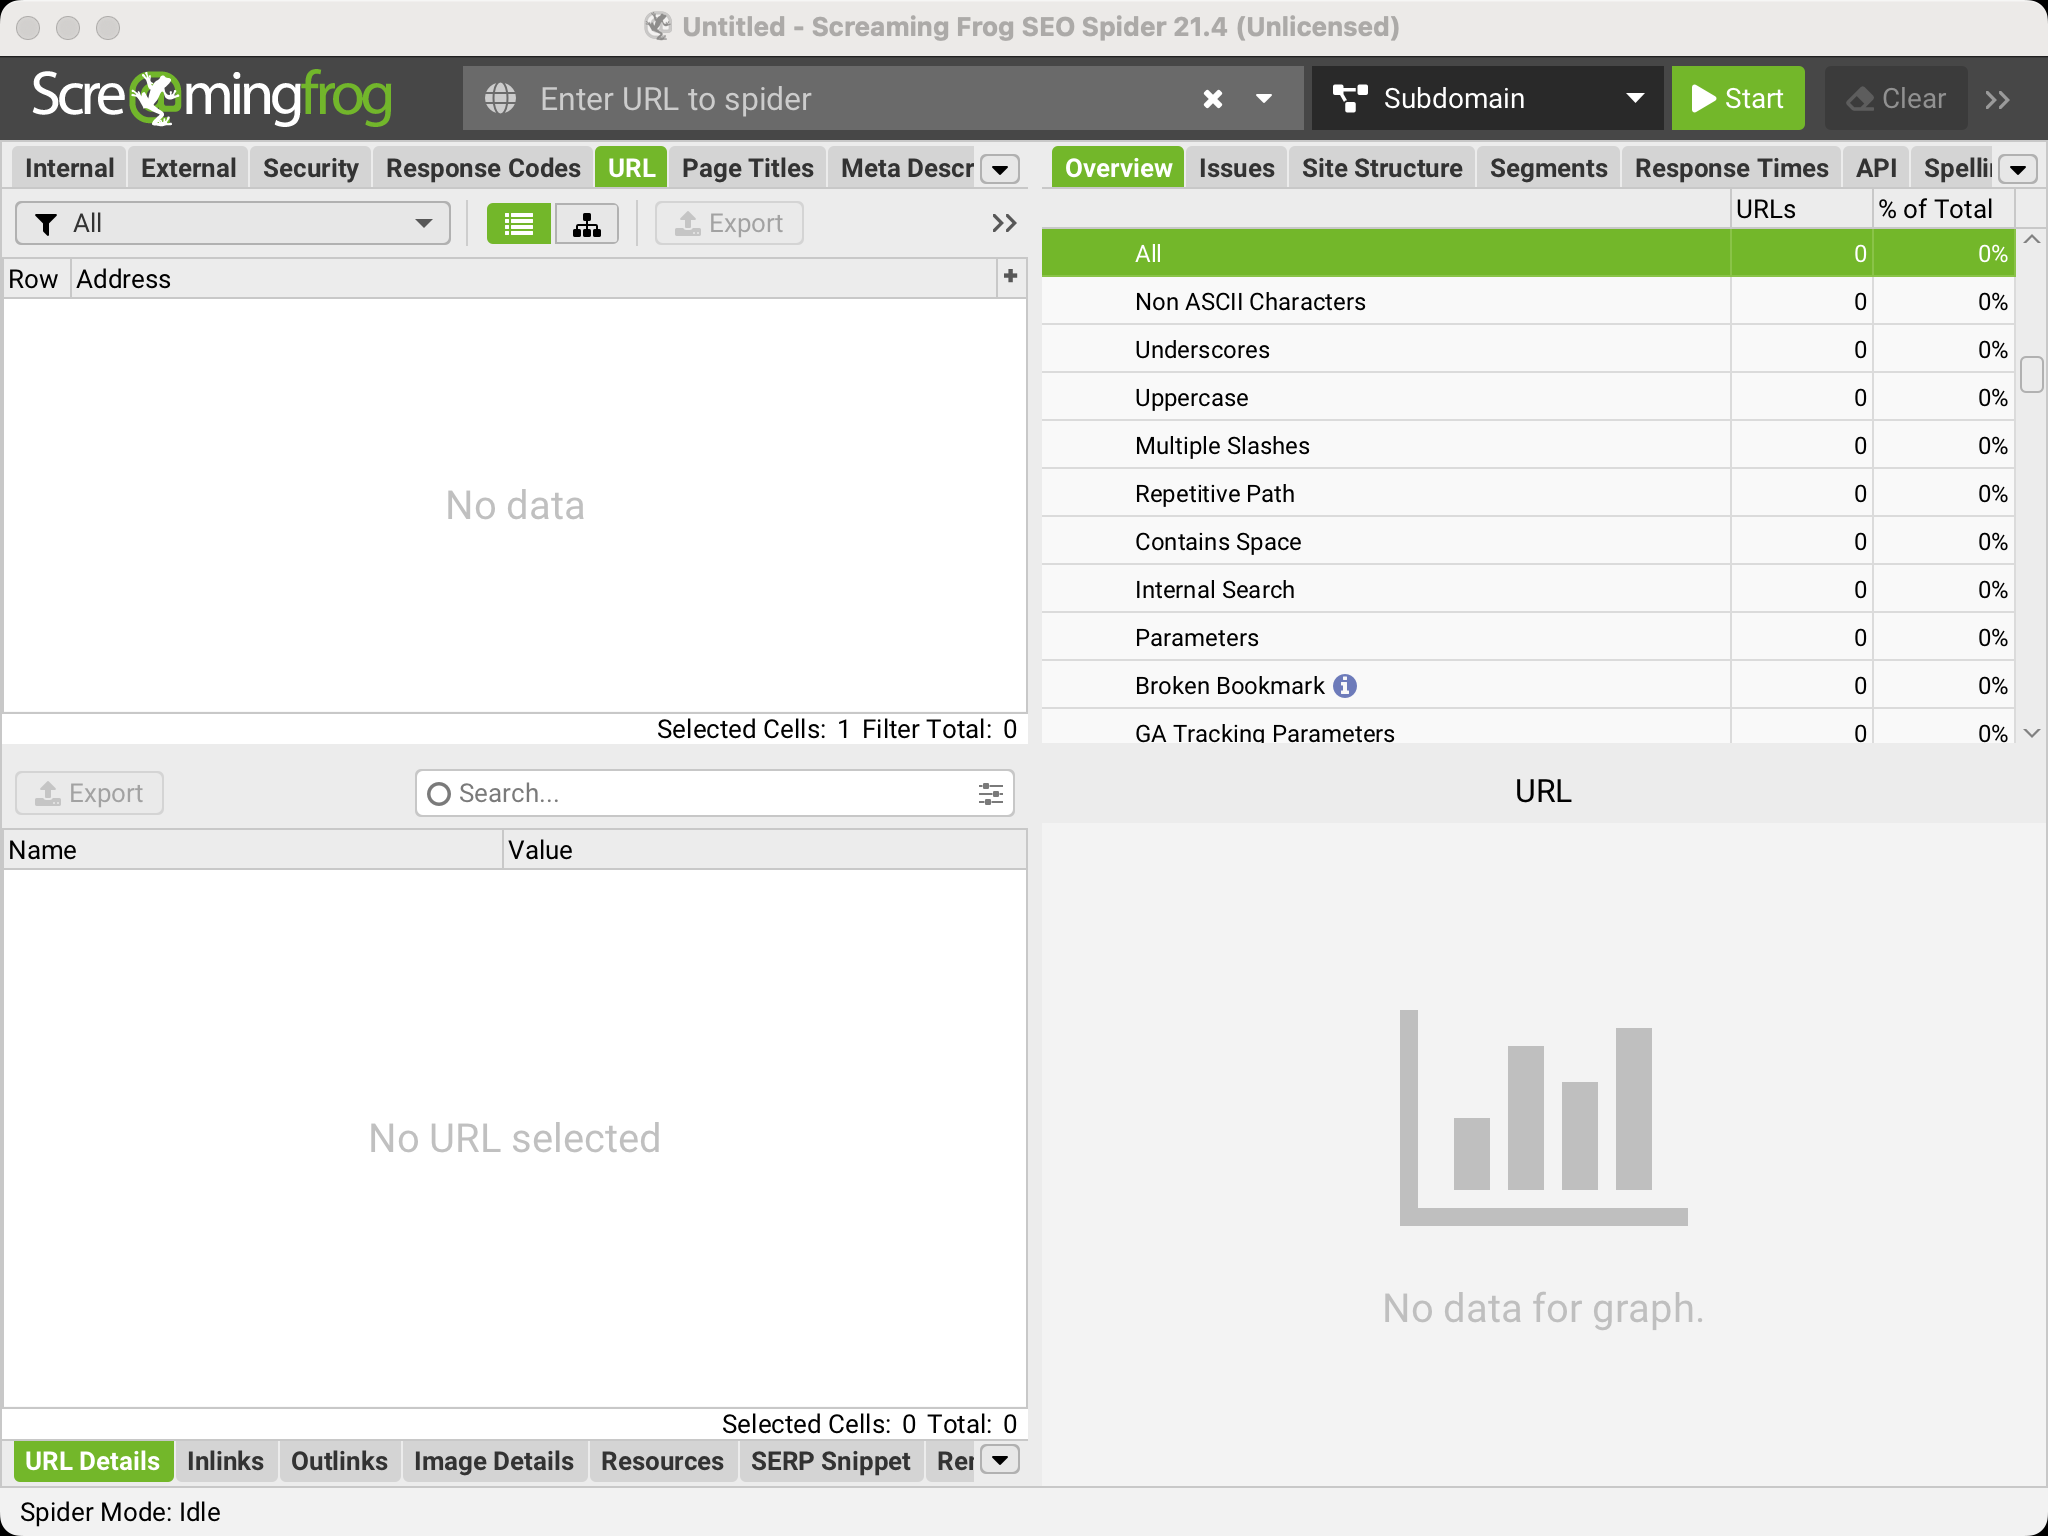Expand hidden toolbar items beside Clear
The height and width of the screenshot is (1536, 2048).
tap(1997, 99)
